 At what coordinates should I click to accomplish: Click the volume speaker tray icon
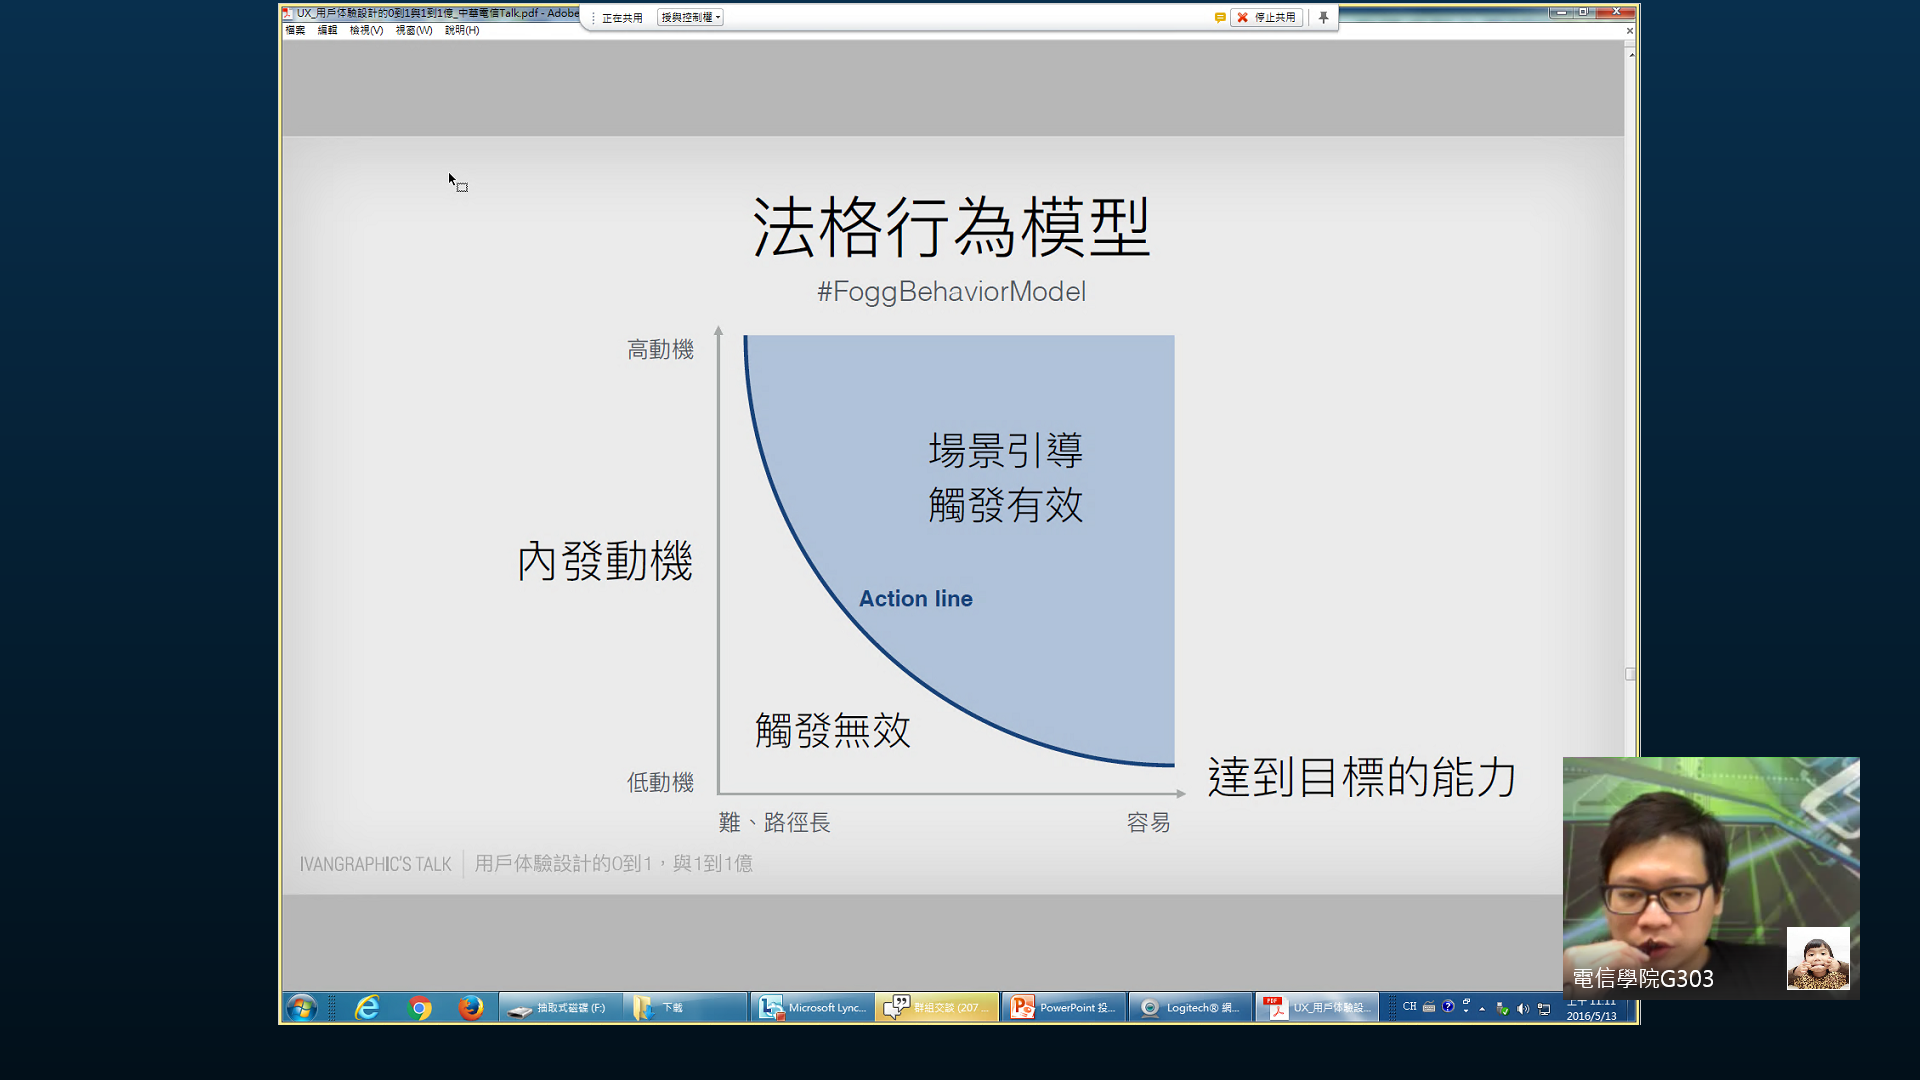[x=1522, y=1008]
